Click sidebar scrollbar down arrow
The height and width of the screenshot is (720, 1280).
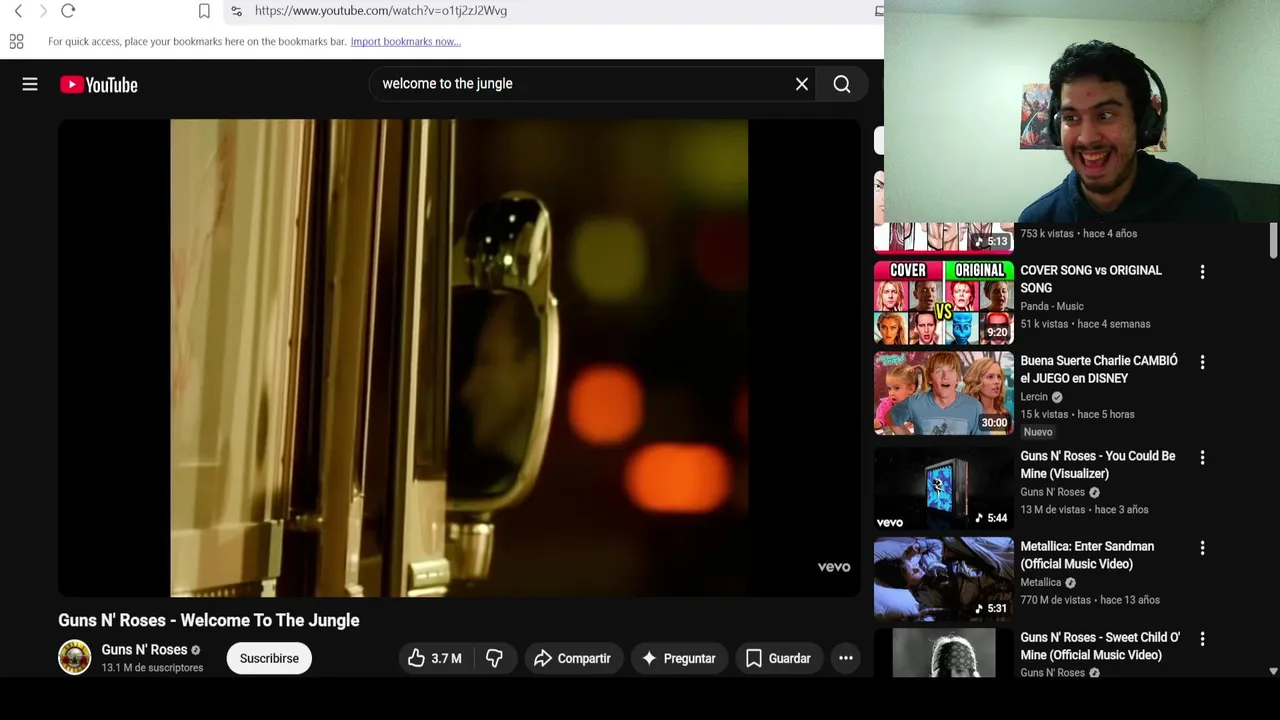1273,672
